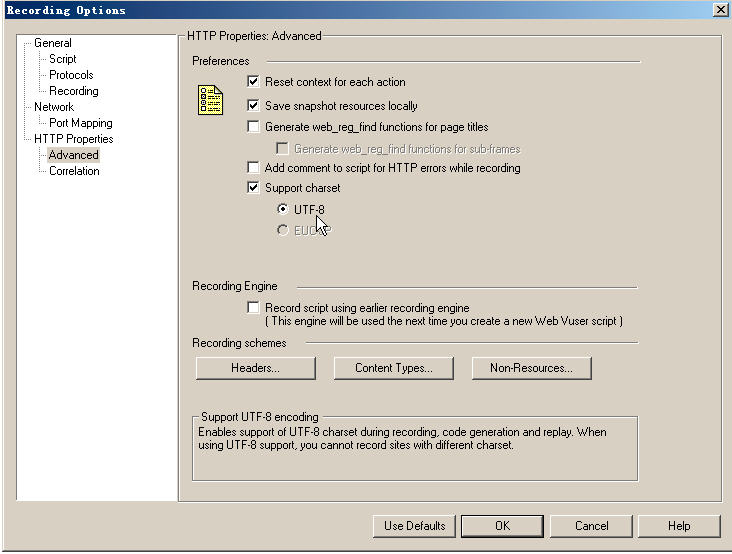732x554 pixels.
Task: Select the Advanced tree item
Action: (74, 154)
